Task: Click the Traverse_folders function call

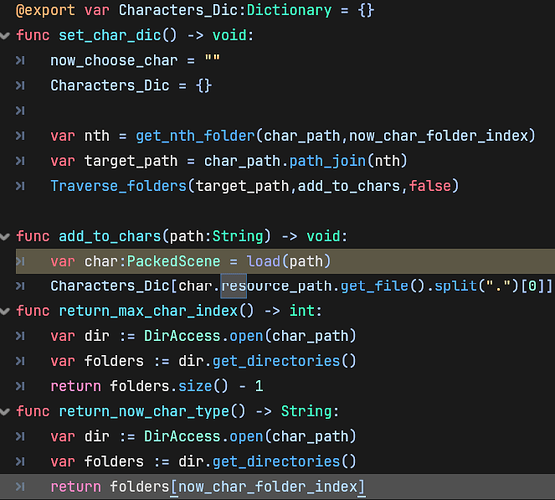Action: [x=119, y=186]
